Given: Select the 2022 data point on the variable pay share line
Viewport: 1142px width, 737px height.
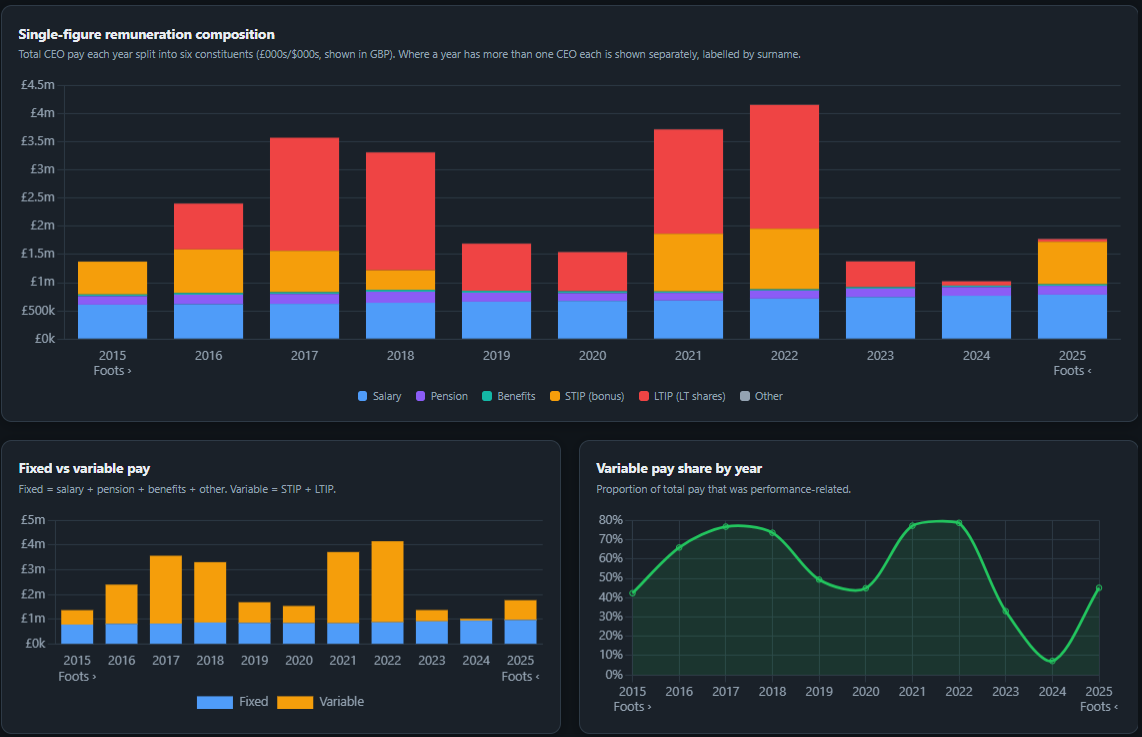Looking at the screenshot, I should tap(959, 523).
